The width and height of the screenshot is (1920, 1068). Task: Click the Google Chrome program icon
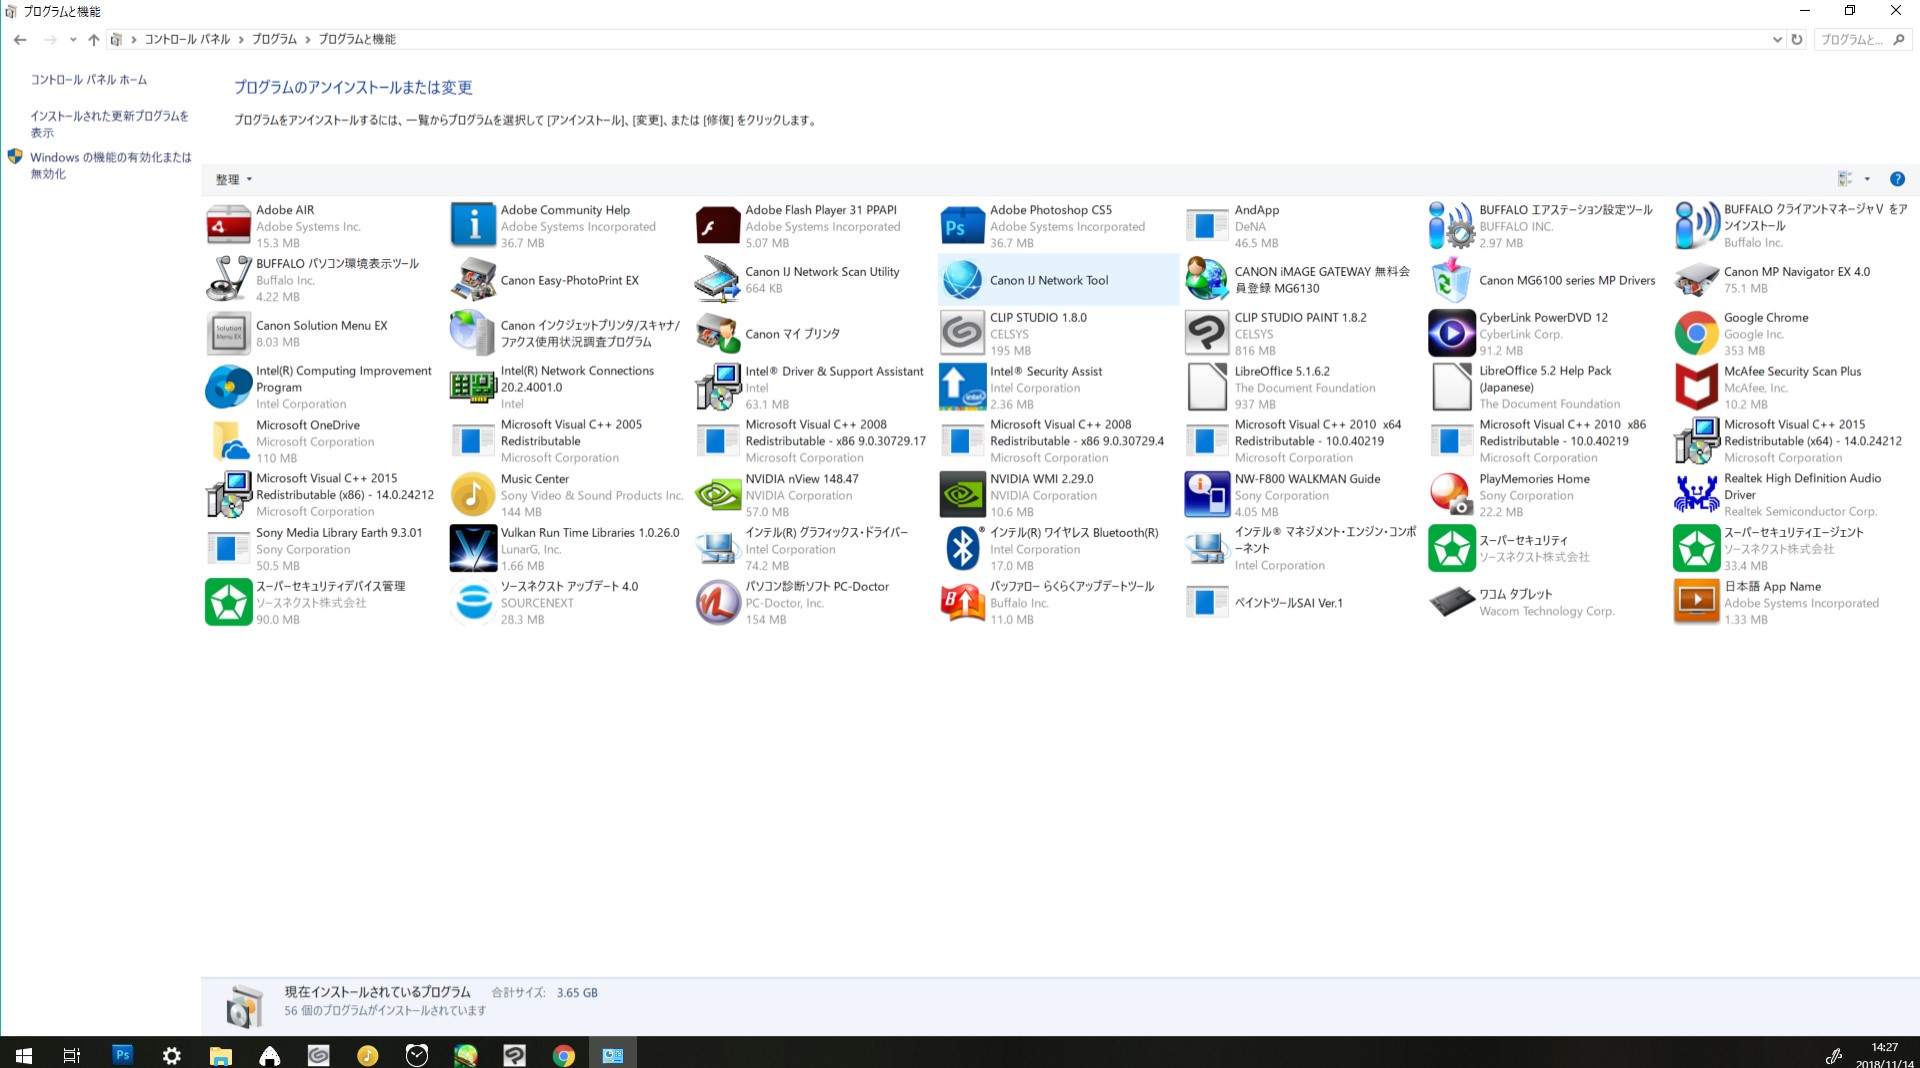pyautogui.click(x=1696, y=334)
